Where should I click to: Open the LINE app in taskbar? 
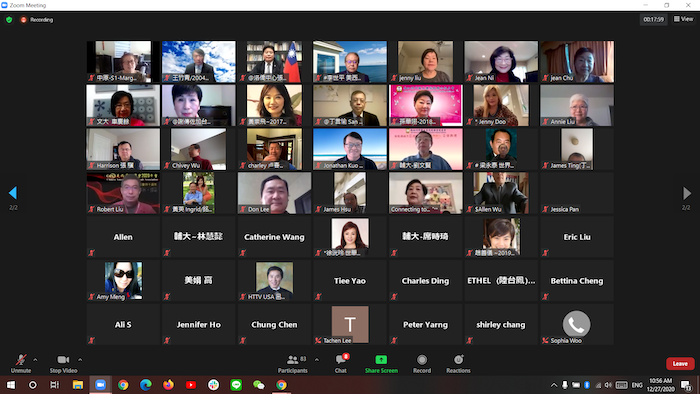pyautogui.click(x=236, y=385)
